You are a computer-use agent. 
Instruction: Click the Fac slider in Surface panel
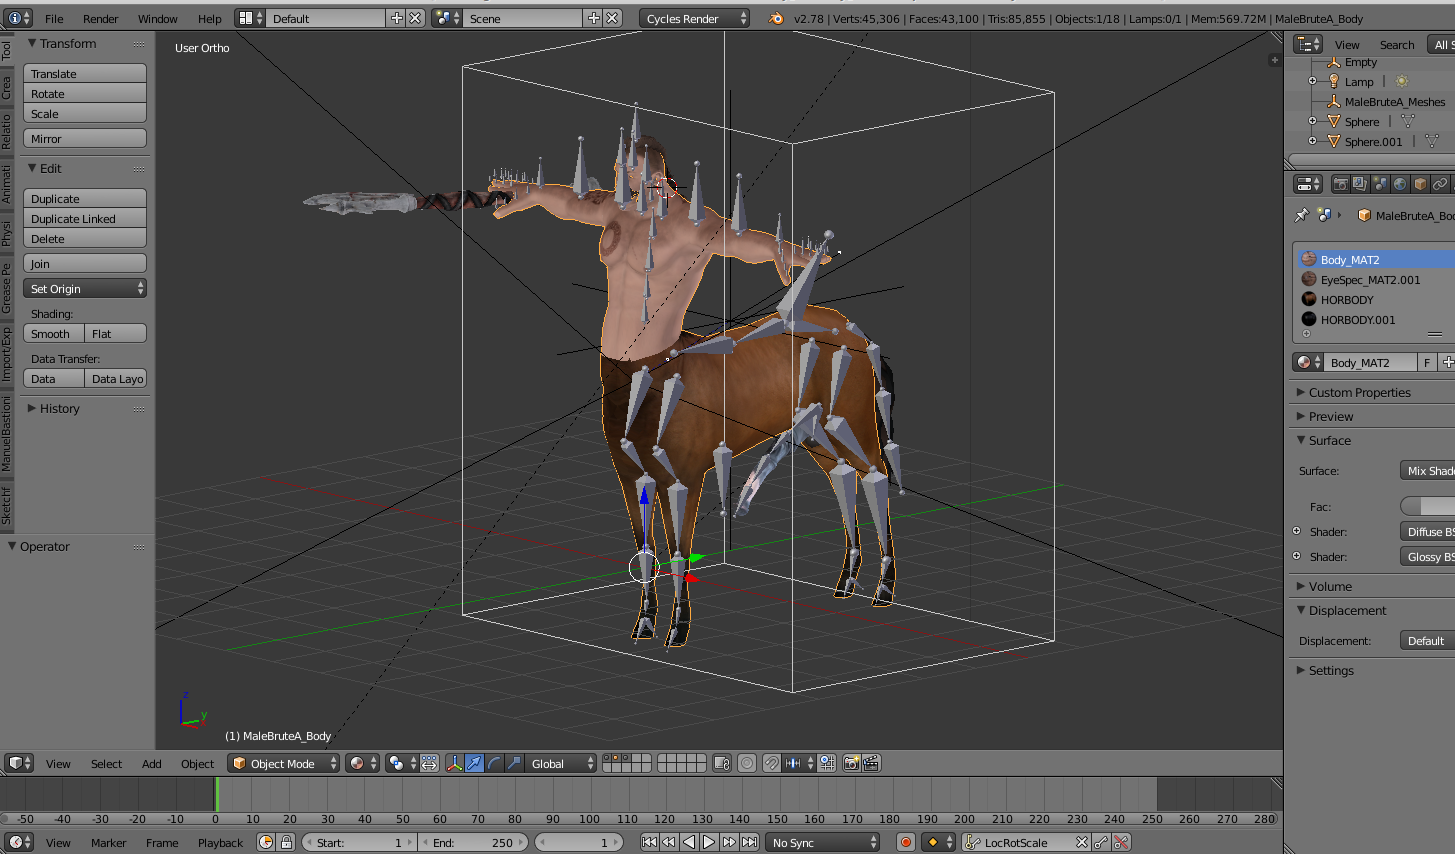tap(1427, 506)
